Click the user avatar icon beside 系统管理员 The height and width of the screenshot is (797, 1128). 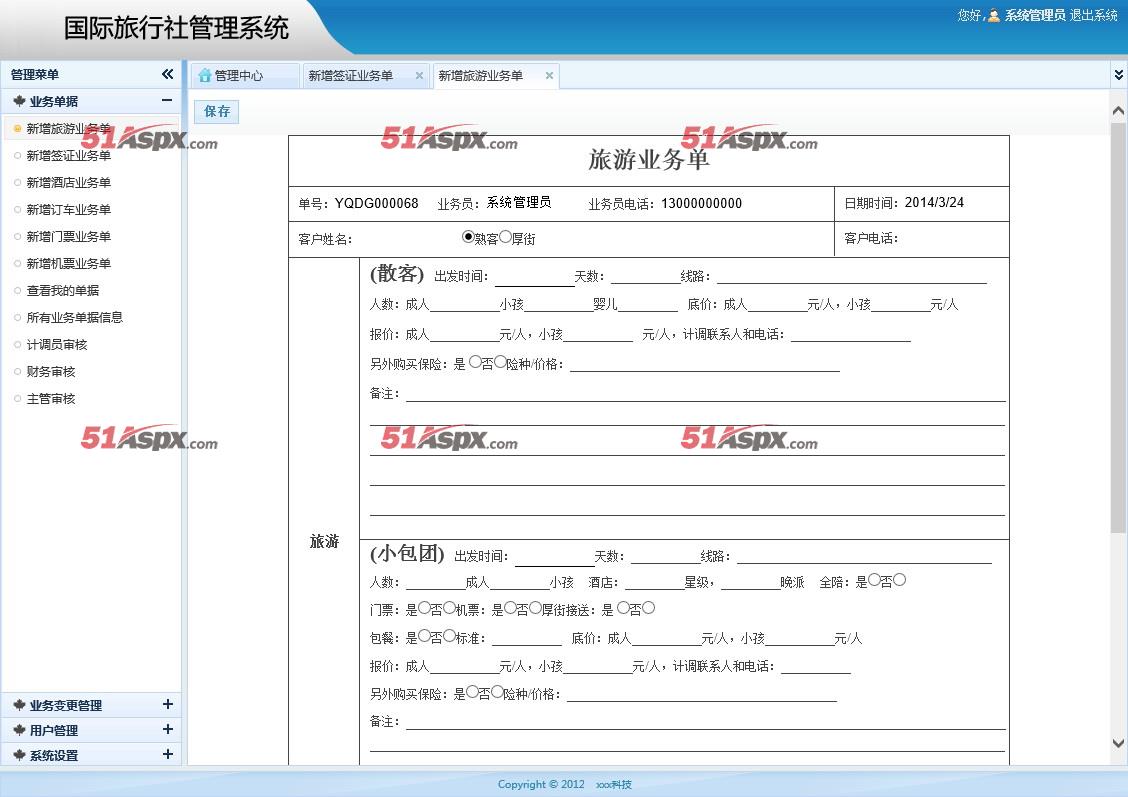click(994, 15)
